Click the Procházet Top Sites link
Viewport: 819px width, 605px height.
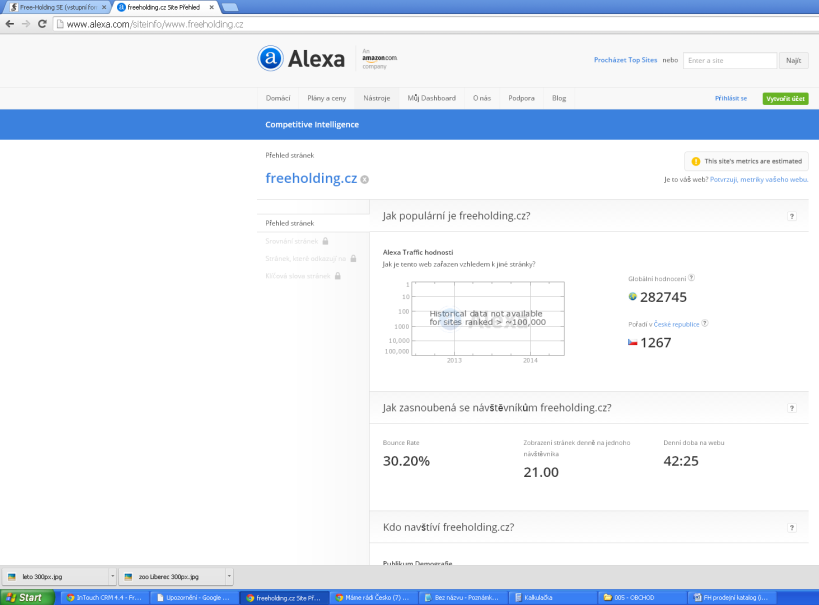625,60
